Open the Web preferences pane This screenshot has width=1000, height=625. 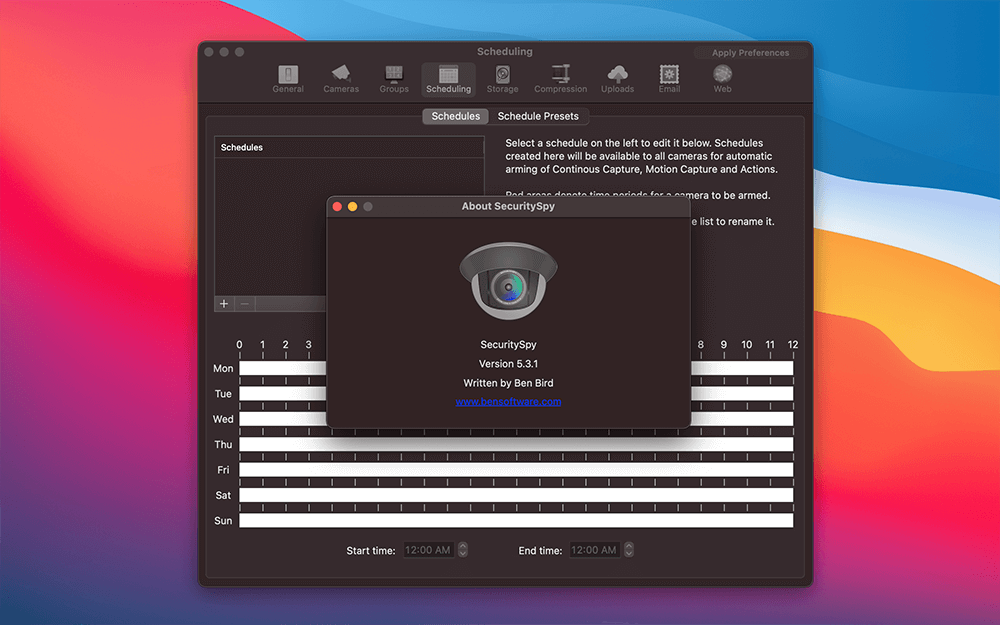click(723, 80)
